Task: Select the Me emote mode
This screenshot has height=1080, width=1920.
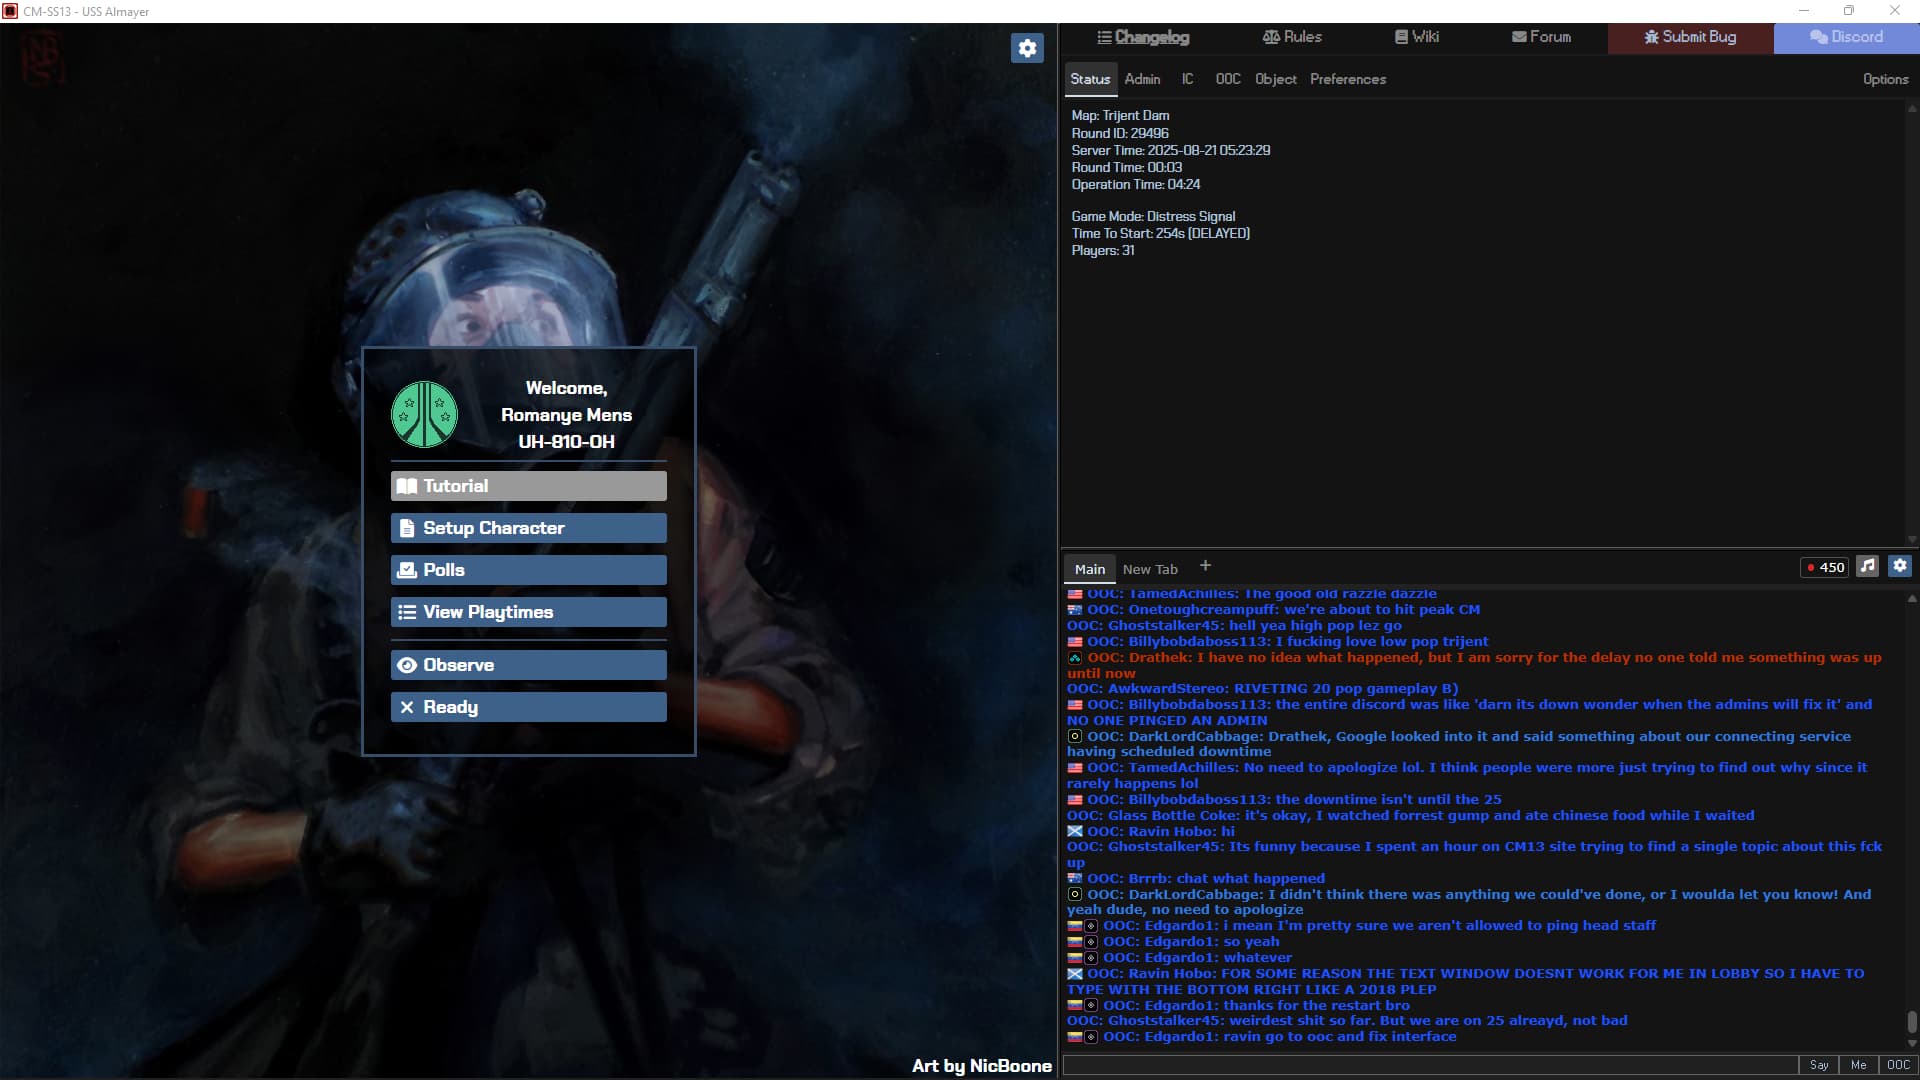Action: [1858, 1065]
